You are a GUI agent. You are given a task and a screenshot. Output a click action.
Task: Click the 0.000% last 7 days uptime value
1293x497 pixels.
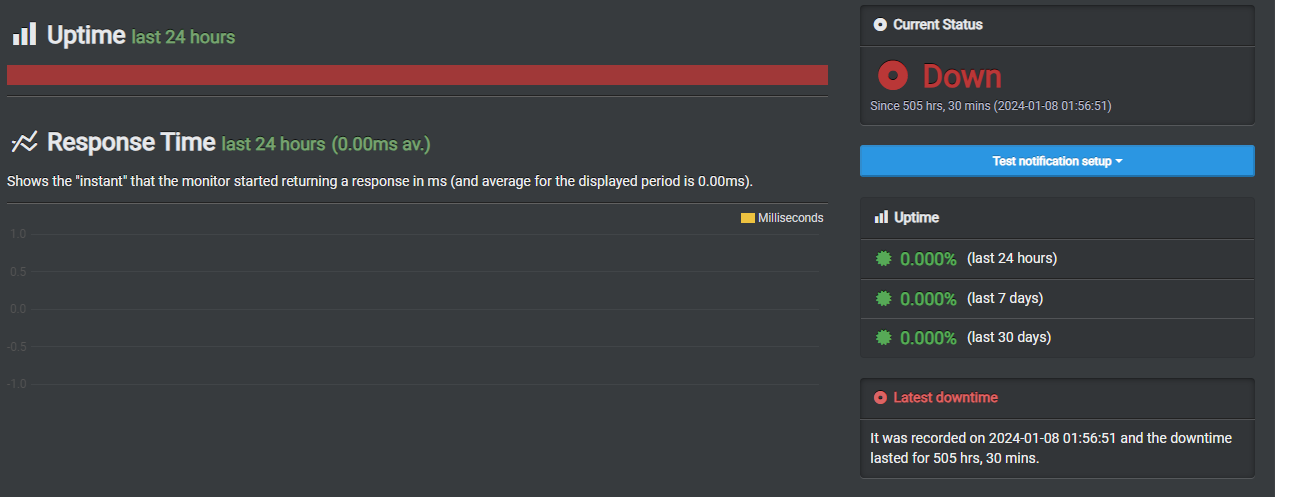pos(928,299)
